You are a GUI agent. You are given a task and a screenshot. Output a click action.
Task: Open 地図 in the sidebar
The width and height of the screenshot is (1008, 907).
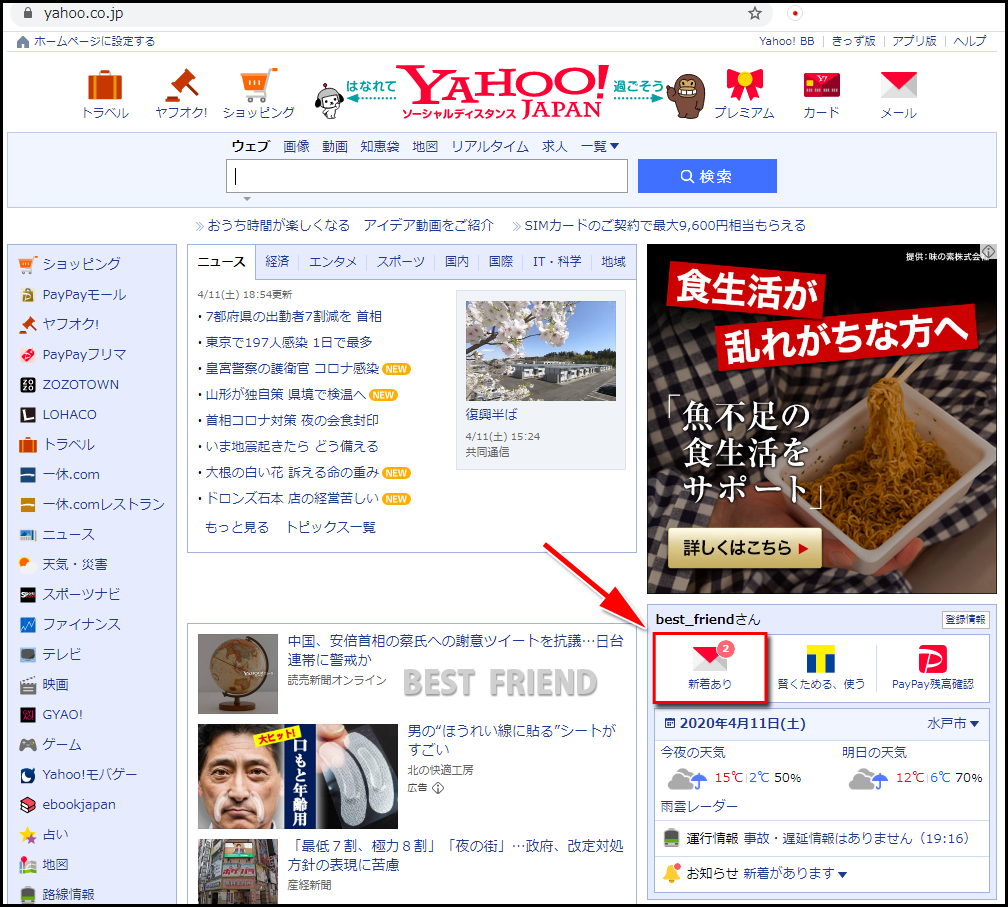tap(55, 865)
